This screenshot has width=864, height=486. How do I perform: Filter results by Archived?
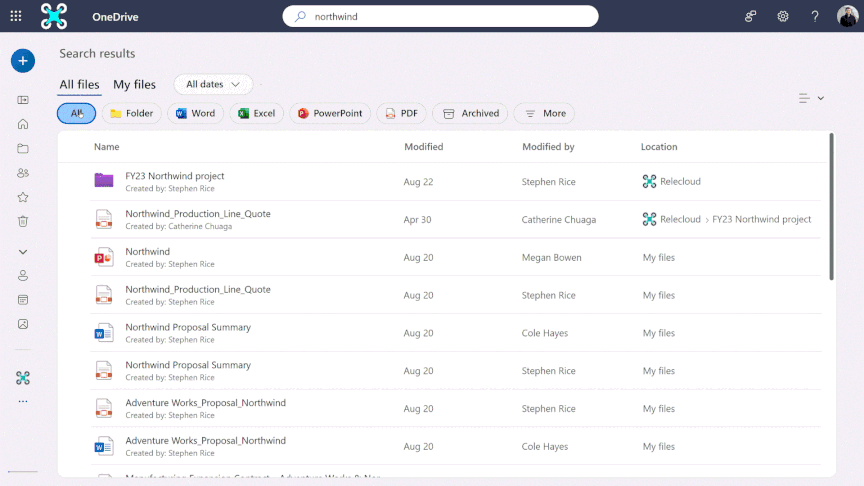[470, 114]
